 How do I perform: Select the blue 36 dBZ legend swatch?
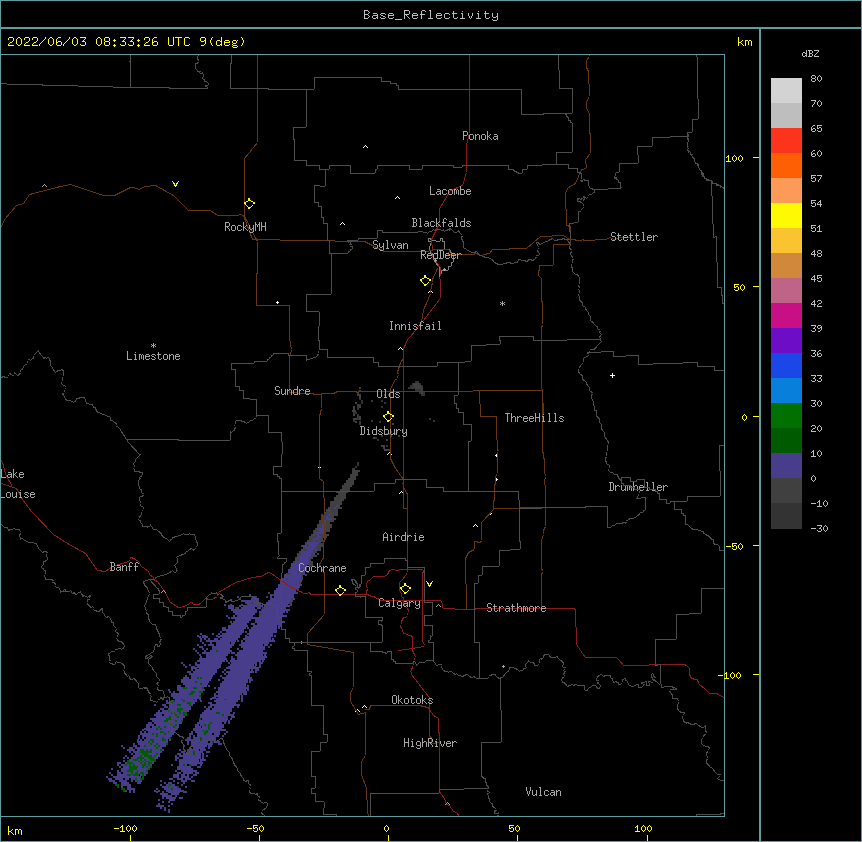pyautogui.click(x=786, y=365)
